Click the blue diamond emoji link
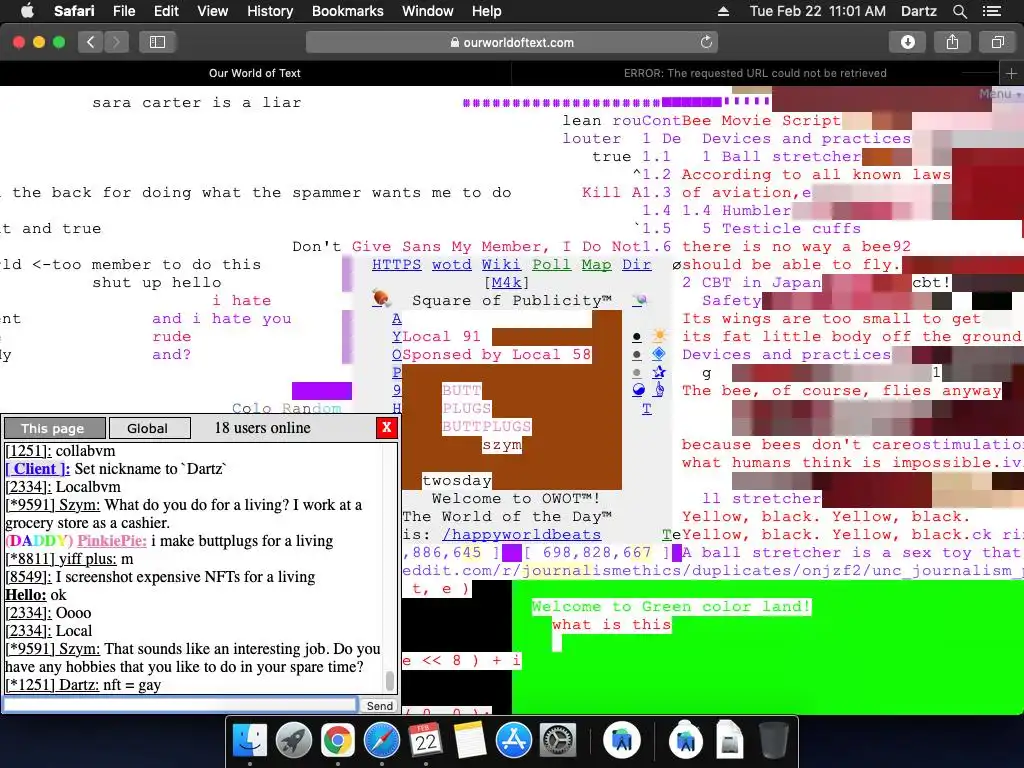Image resolution: width=1024 pixels, height=768 pixels. pos(659,354)
